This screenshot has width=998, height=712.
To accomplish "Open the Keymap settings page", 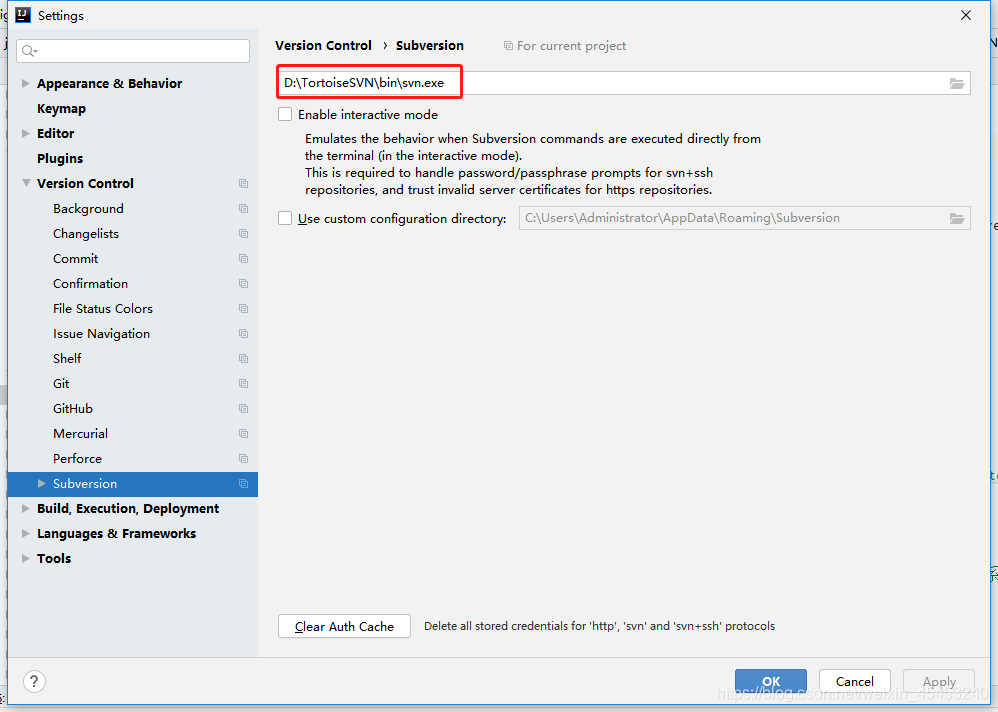I will tap(61, 109).
